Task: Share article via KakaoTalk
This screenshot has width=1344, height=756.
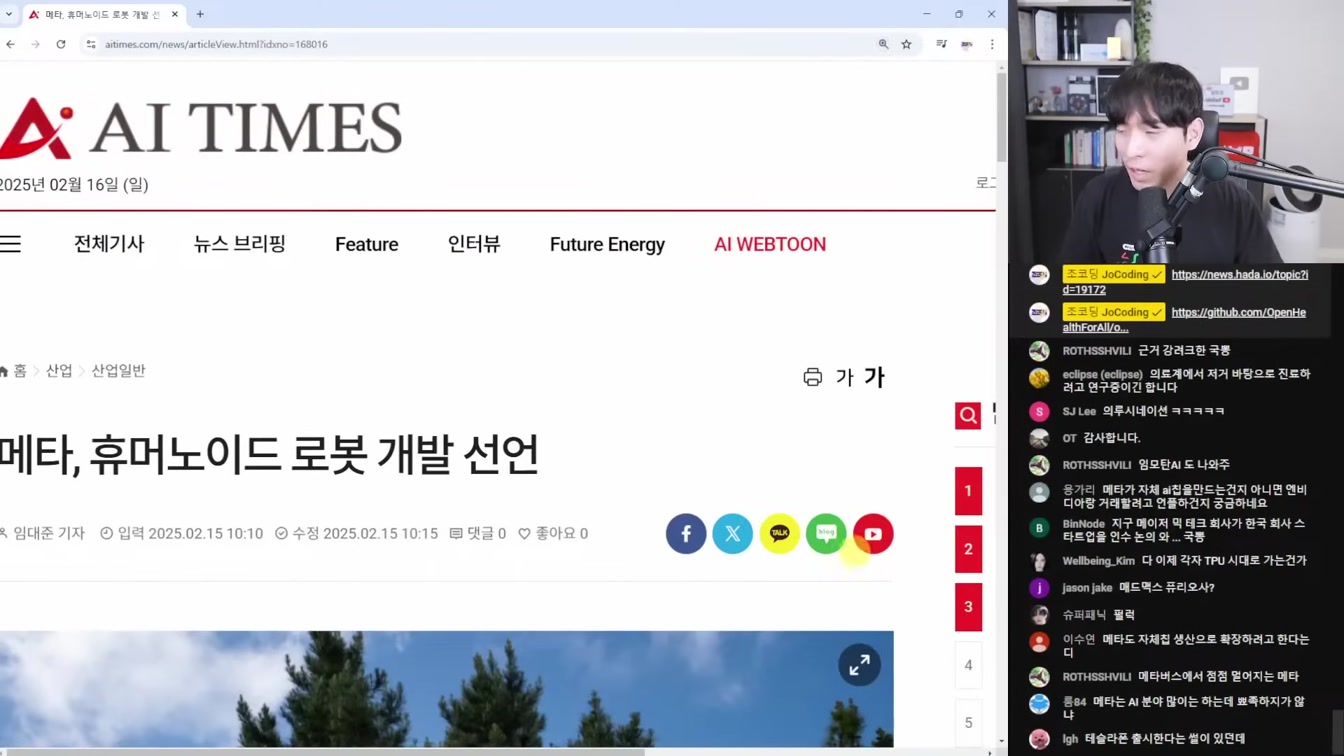Action: click(780, 534)
